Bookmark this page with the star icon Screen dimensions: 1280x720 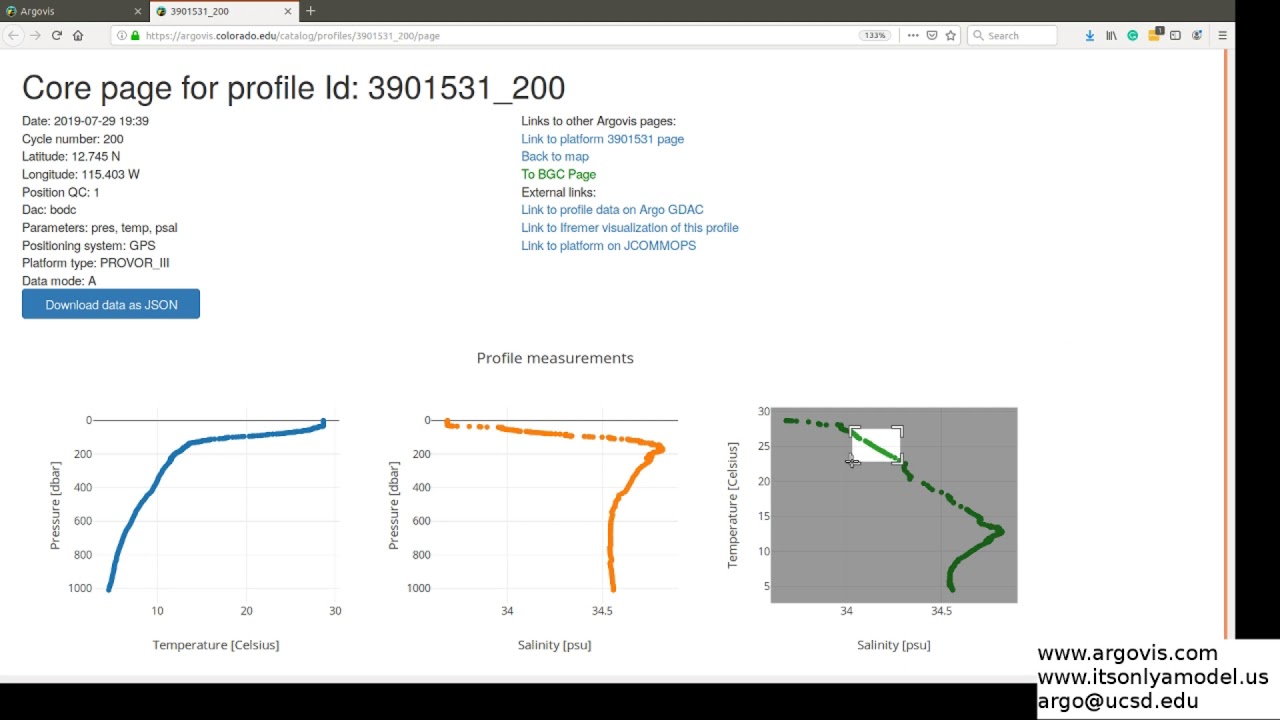[x=951, y=35]
